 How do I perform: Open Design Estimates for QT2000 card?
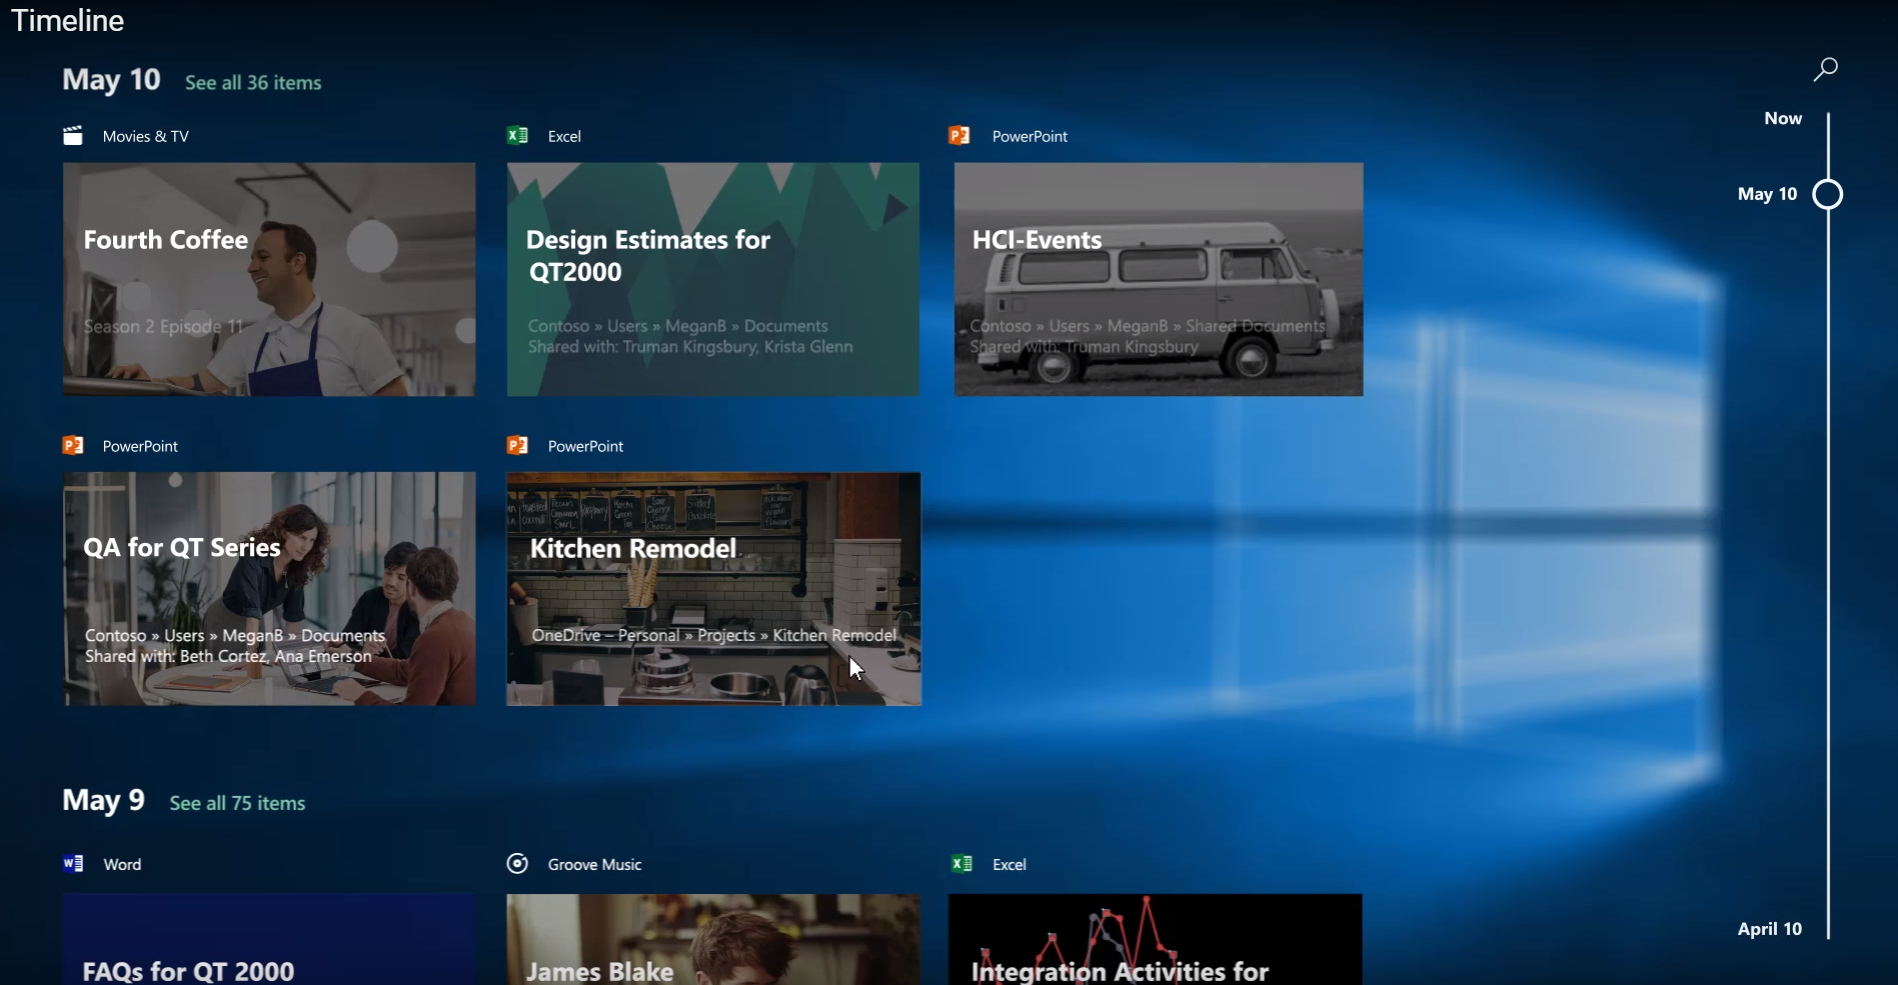click(713, 279)
